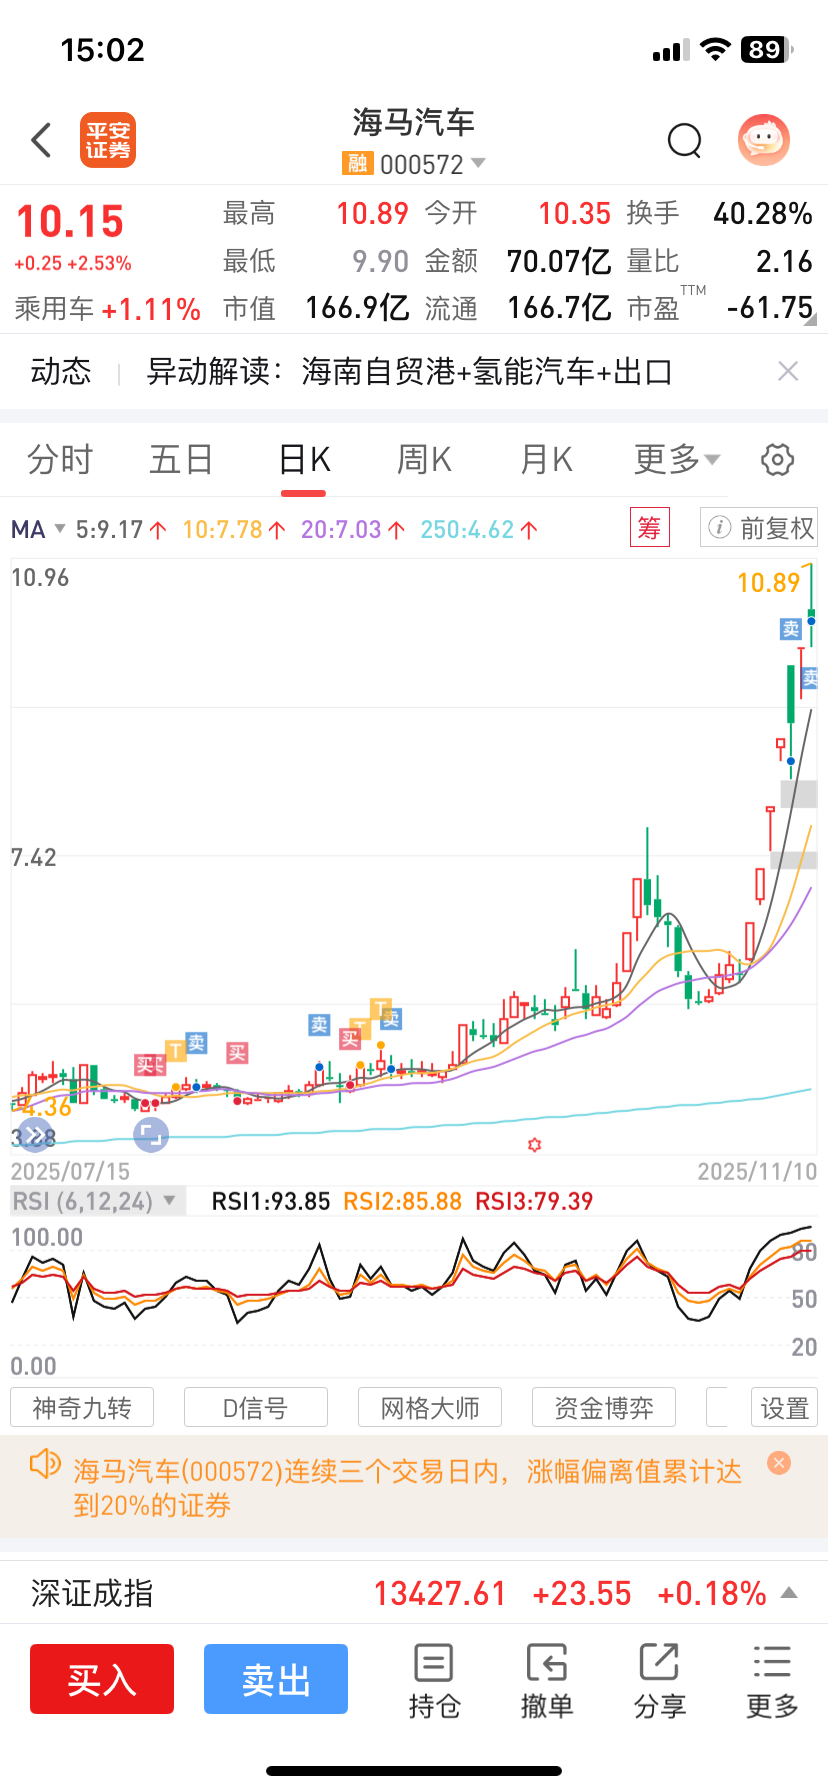This screenshot has width=828, height=1792.
Task: Open the 乘用车 +1.11% sector link
Action: point(108,309)
